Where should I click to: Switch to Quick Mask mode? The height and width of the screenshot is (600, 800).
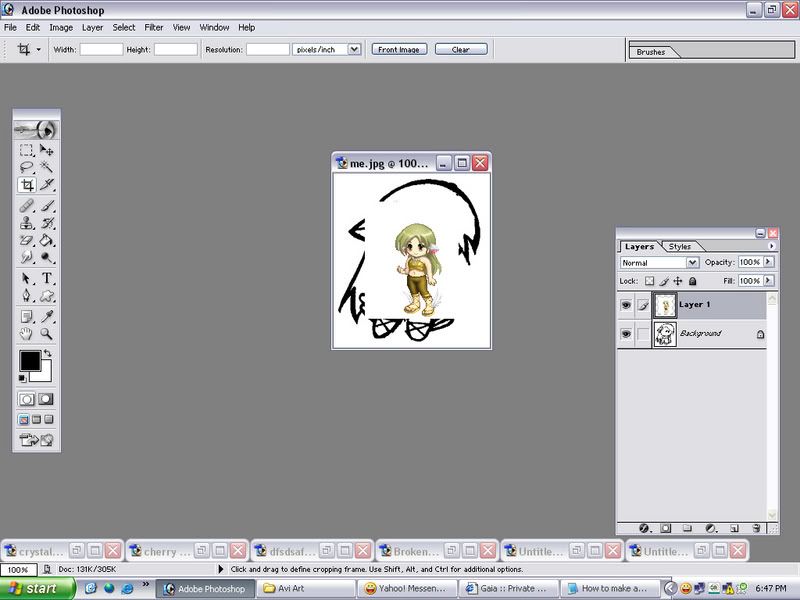(46, 399)
